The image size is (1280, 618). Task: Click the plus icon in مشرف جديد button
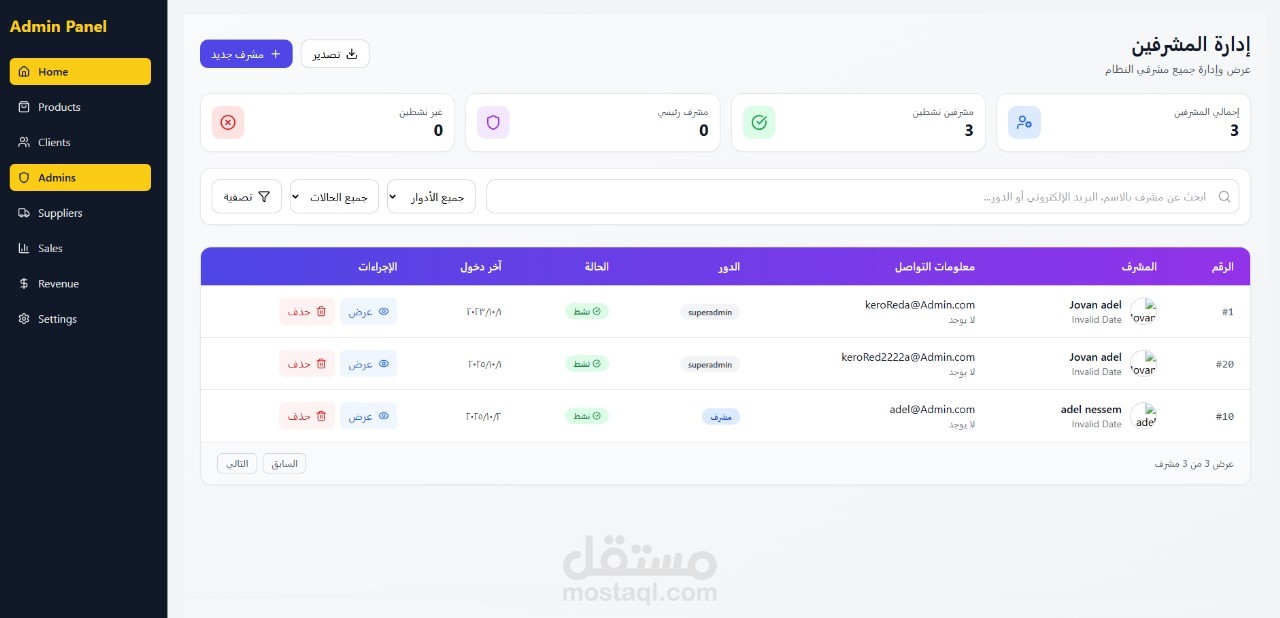pos(275,54)
